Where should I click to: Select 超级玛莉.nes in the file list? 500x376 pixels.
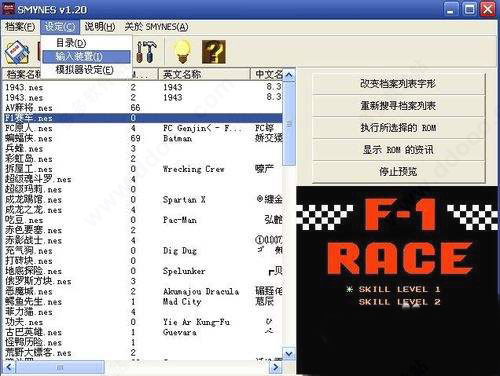[x=33, y=190]
